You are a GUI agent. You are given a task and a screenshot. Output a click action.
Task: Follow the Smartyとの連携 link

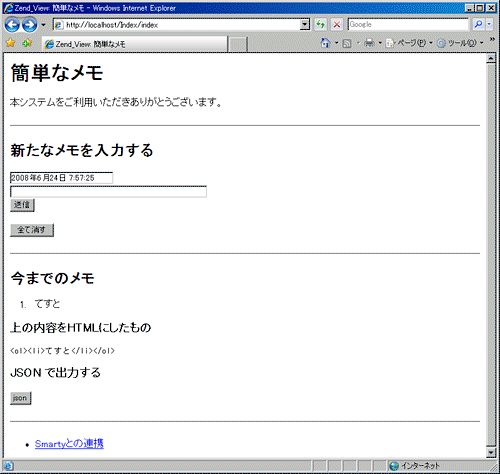[x=69, y=444]
